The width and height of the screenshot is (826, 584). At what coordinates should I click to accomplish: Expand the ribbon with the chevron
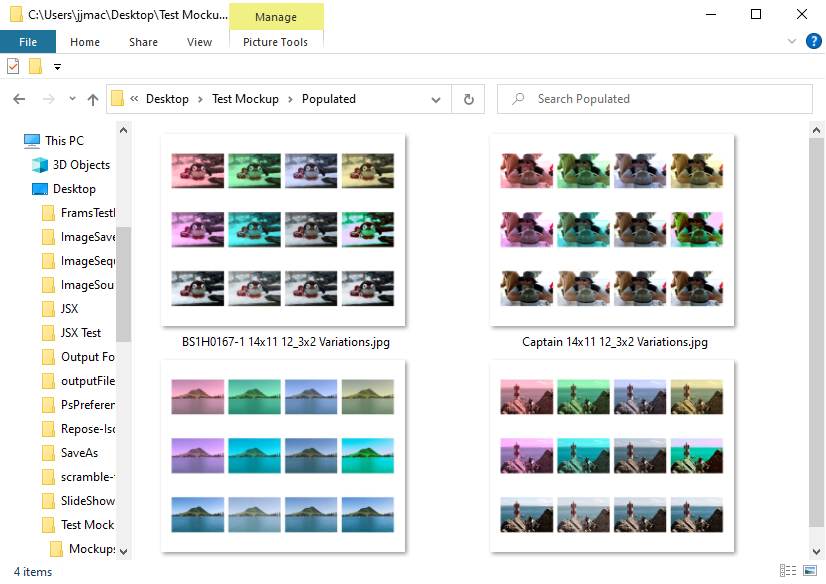pos(791,41)
